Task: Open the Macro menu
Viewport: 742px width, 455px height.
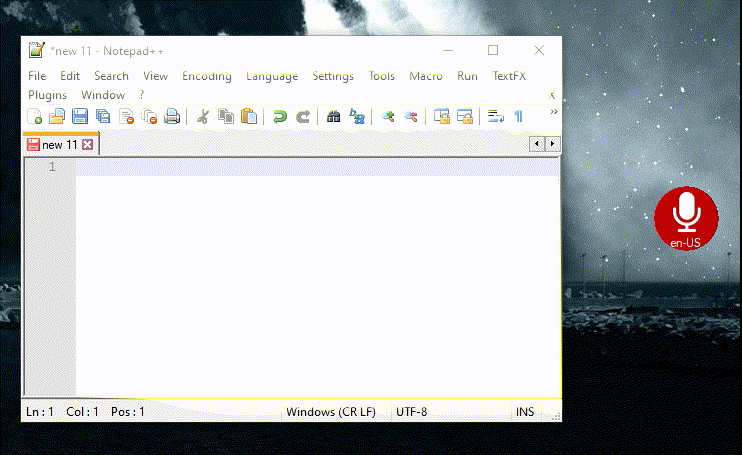Action: [x=426, y=76]
